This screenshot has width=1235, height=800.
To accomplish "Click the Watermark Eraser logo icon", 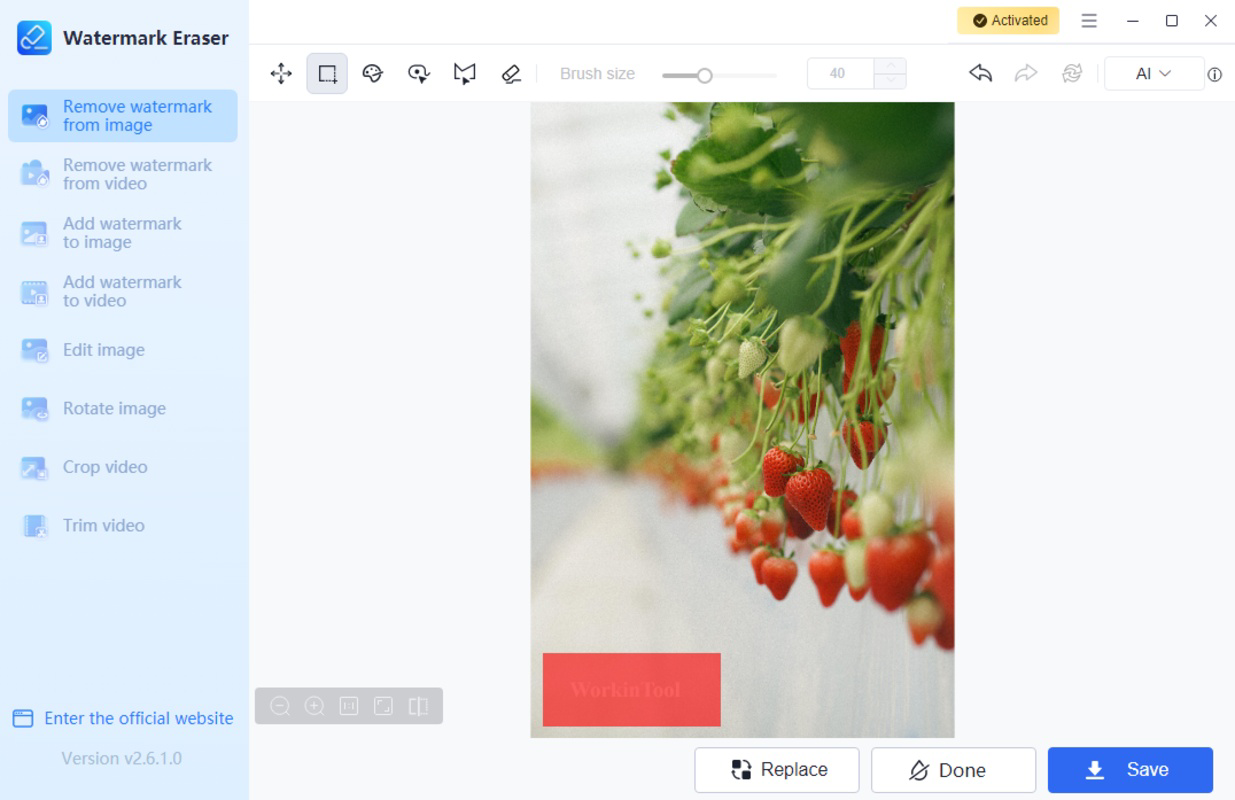I will [x=34, y=38].
